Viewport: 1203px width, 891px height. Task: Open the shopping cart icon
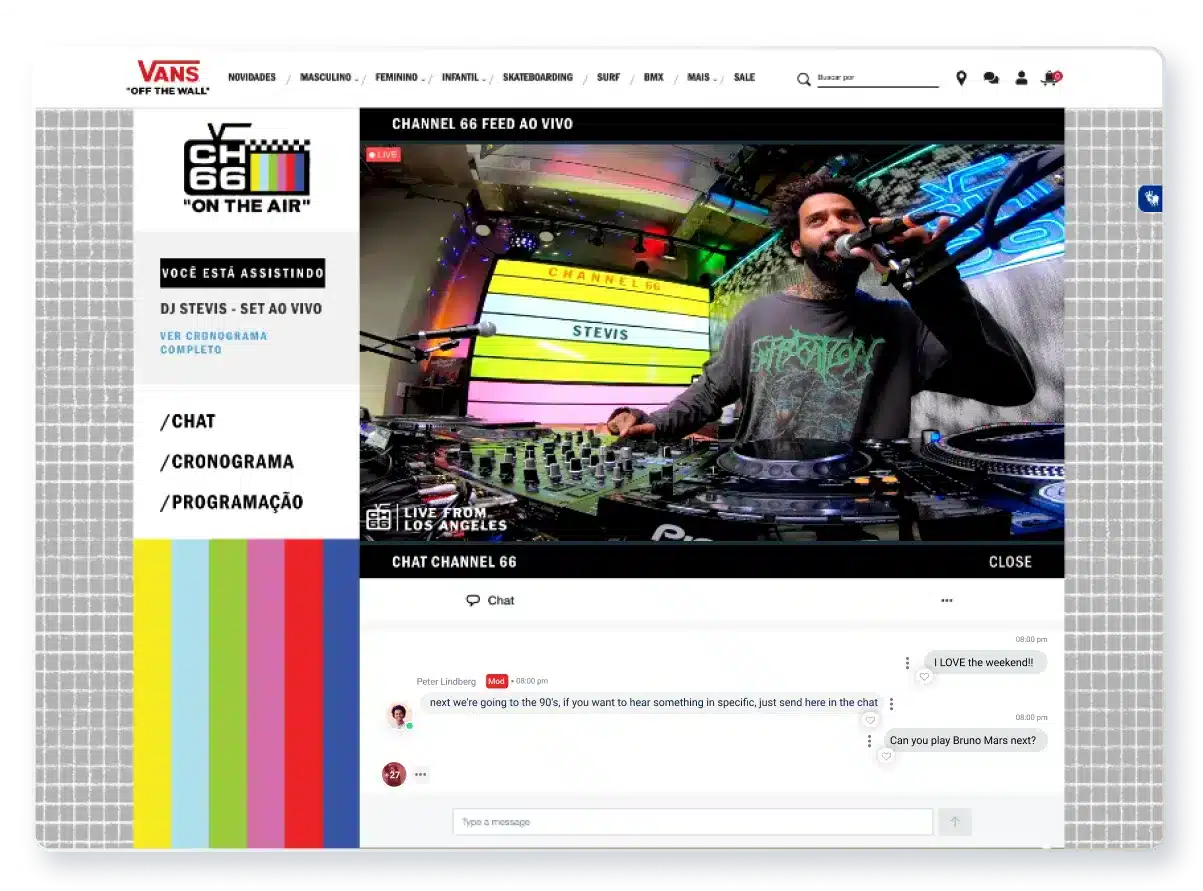click(1050, 78)
